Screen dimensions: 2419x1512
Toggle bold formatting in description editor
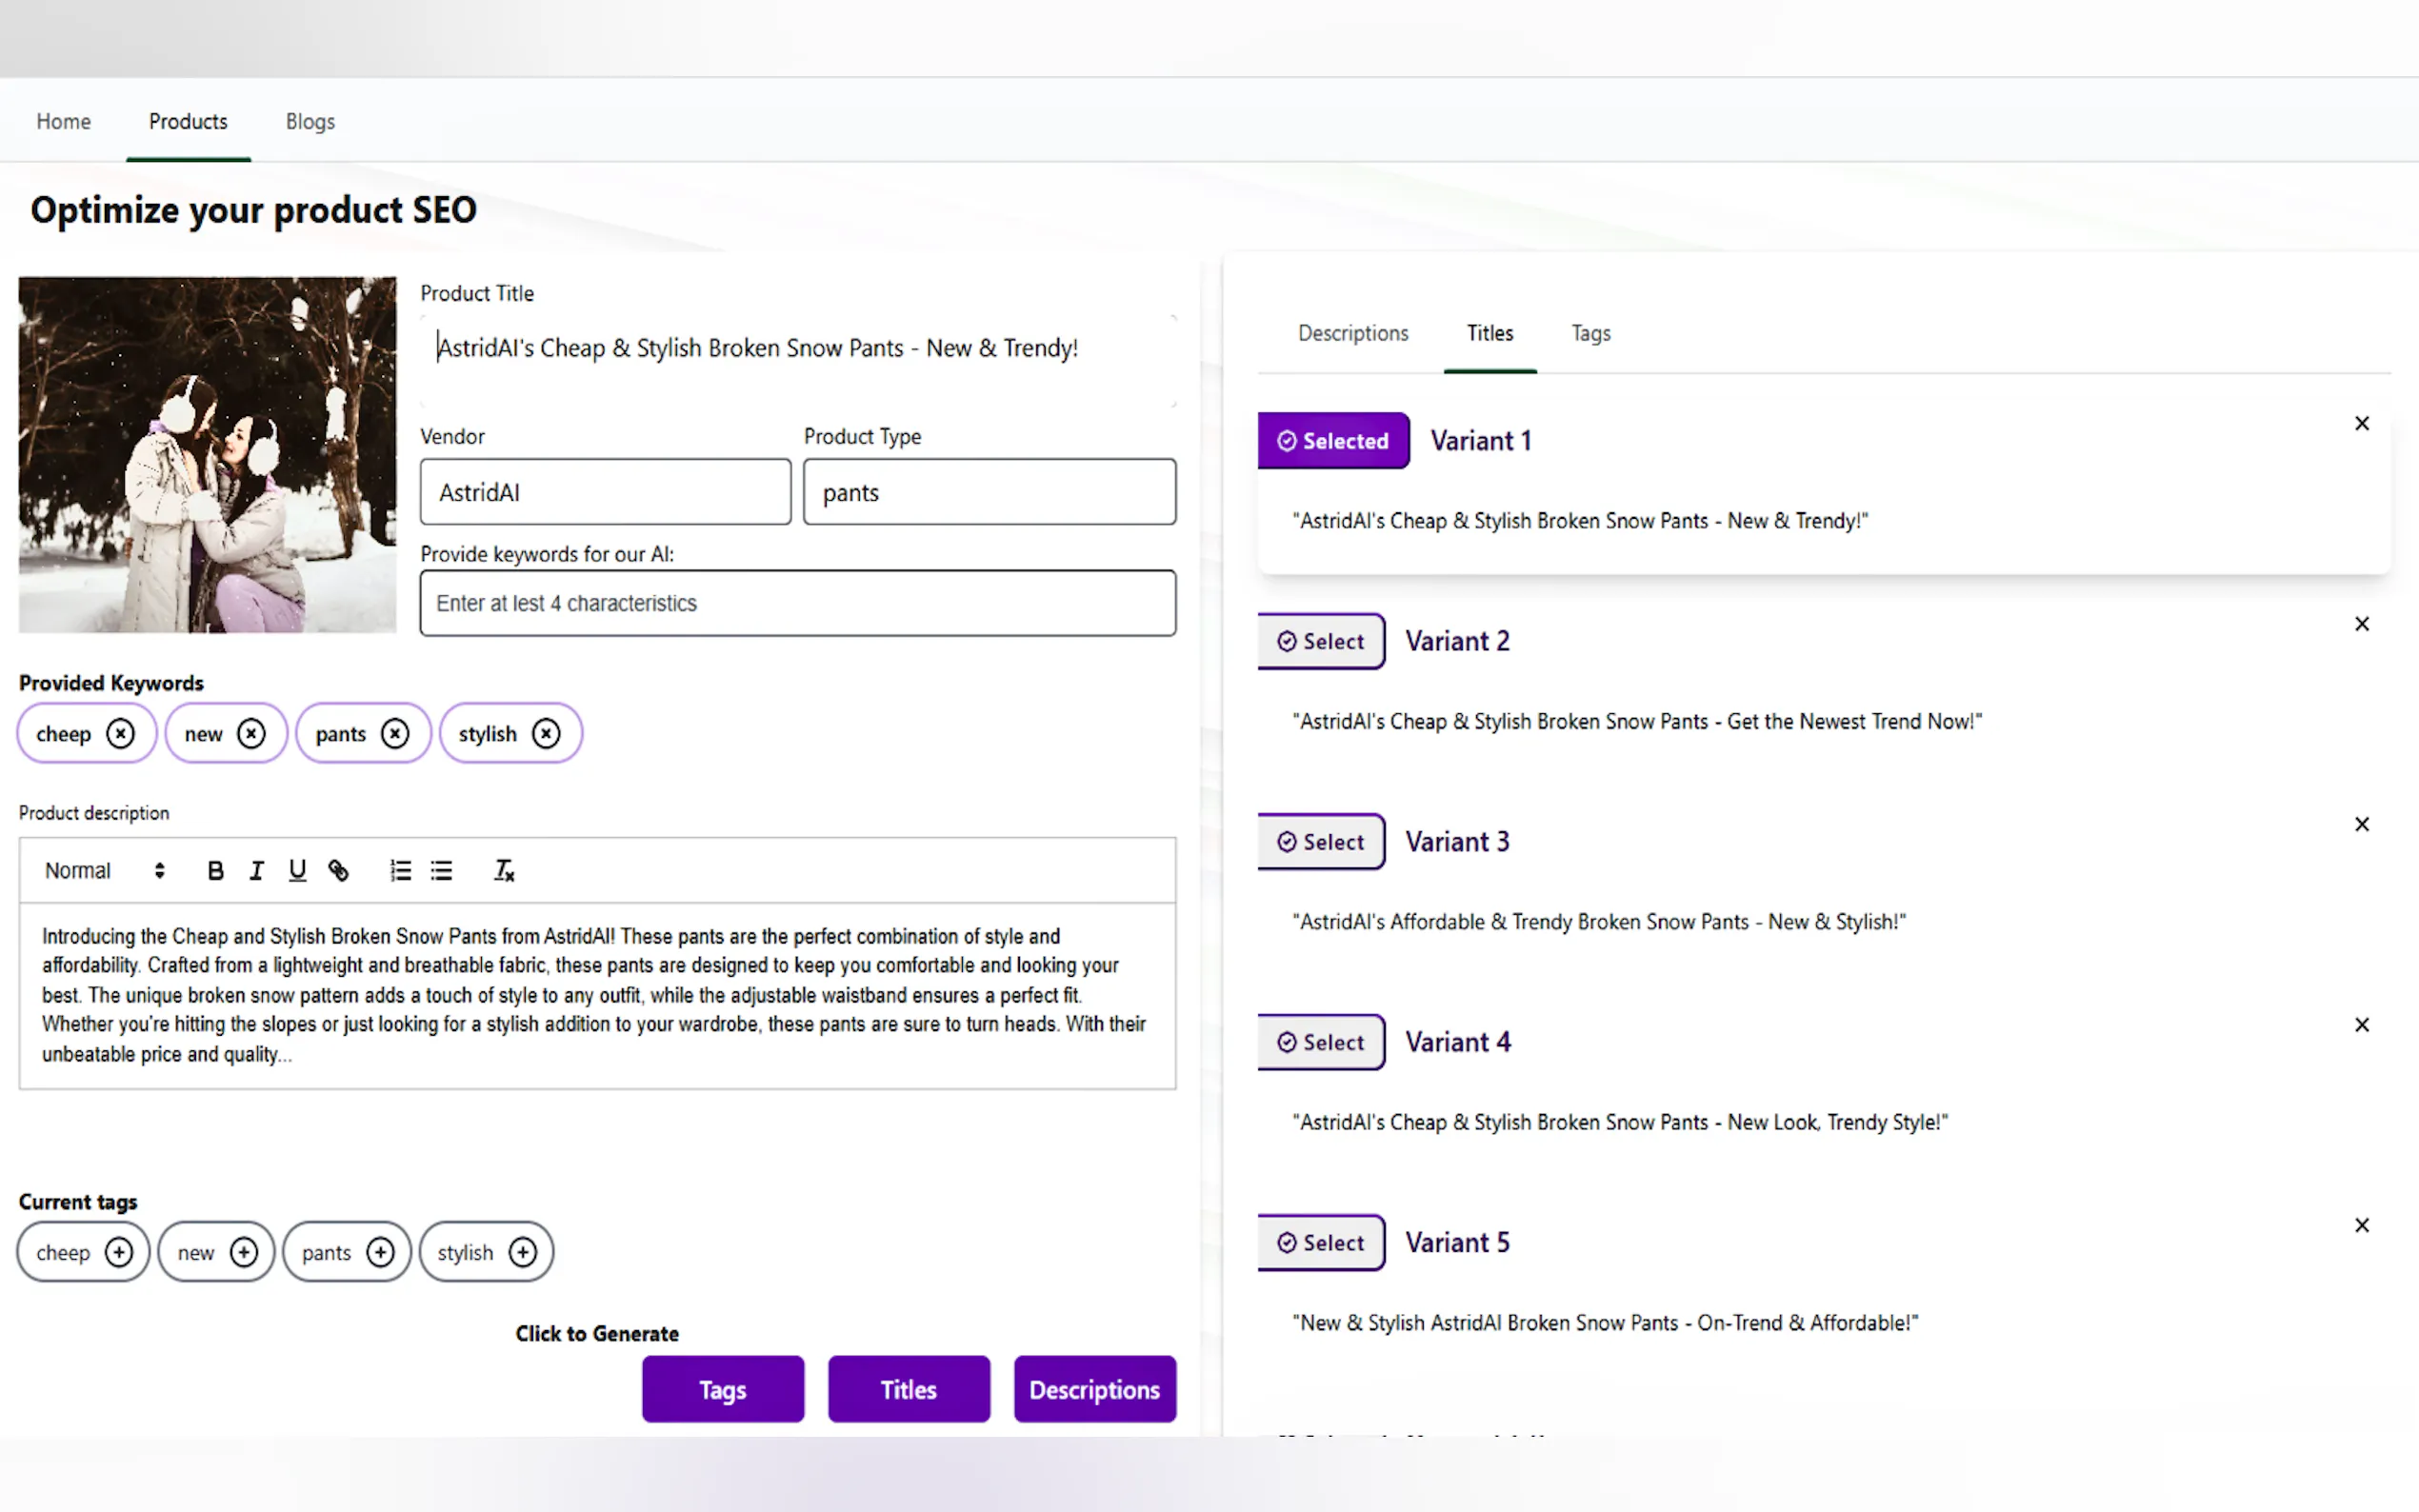tap(215, 870)
